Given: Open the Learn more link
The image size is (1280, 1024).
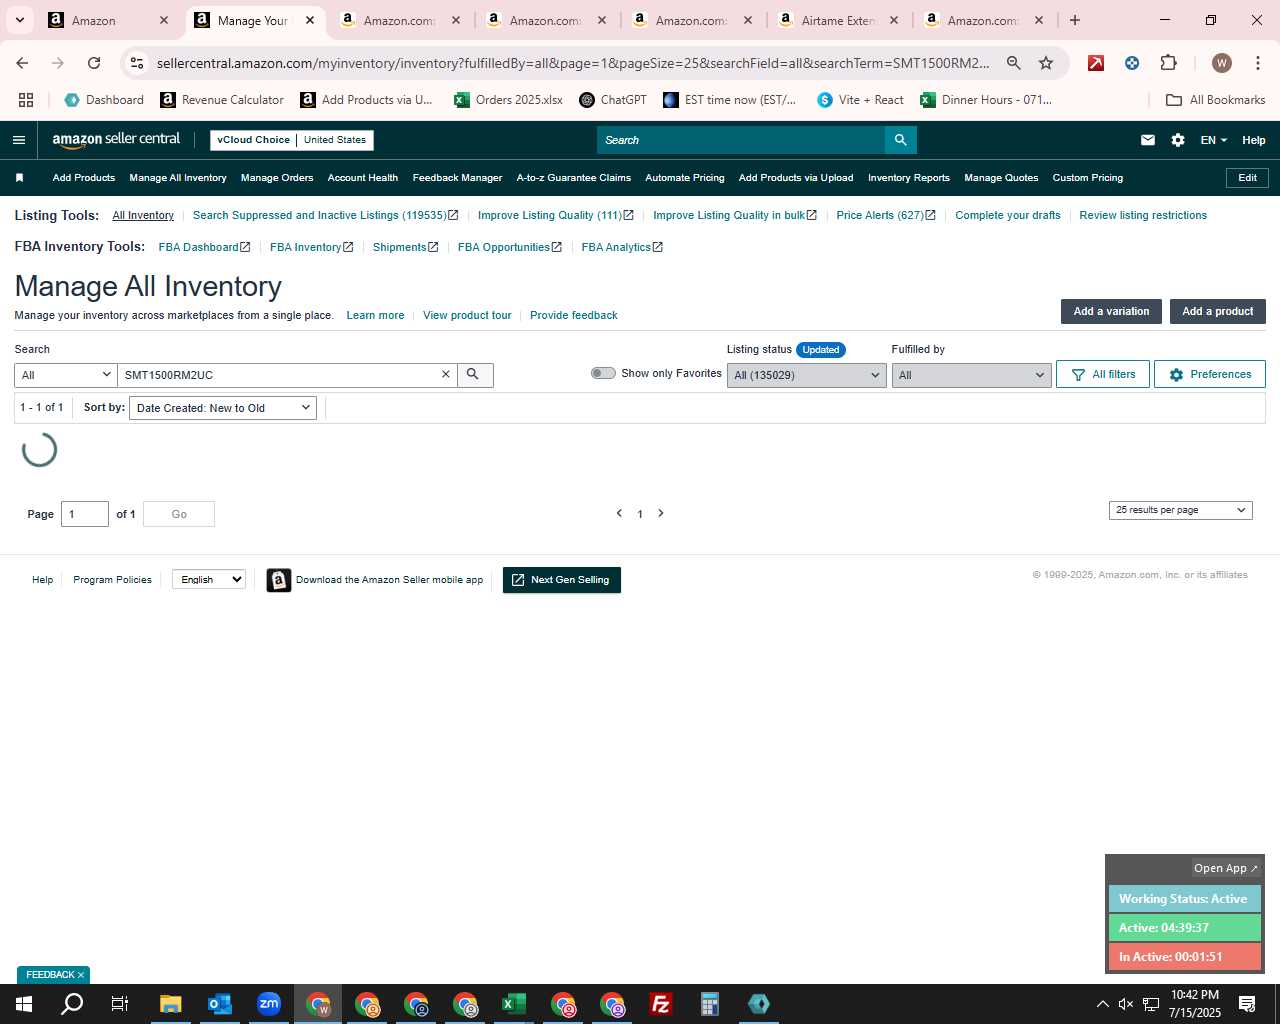Looking at the screenshot, I should [x=375, y=315].
